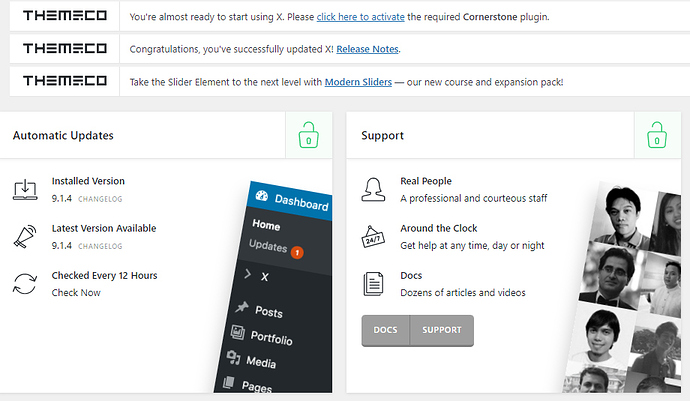
Task: Click the Themeco logo in the first notice
Action: (x=65, y=16)
